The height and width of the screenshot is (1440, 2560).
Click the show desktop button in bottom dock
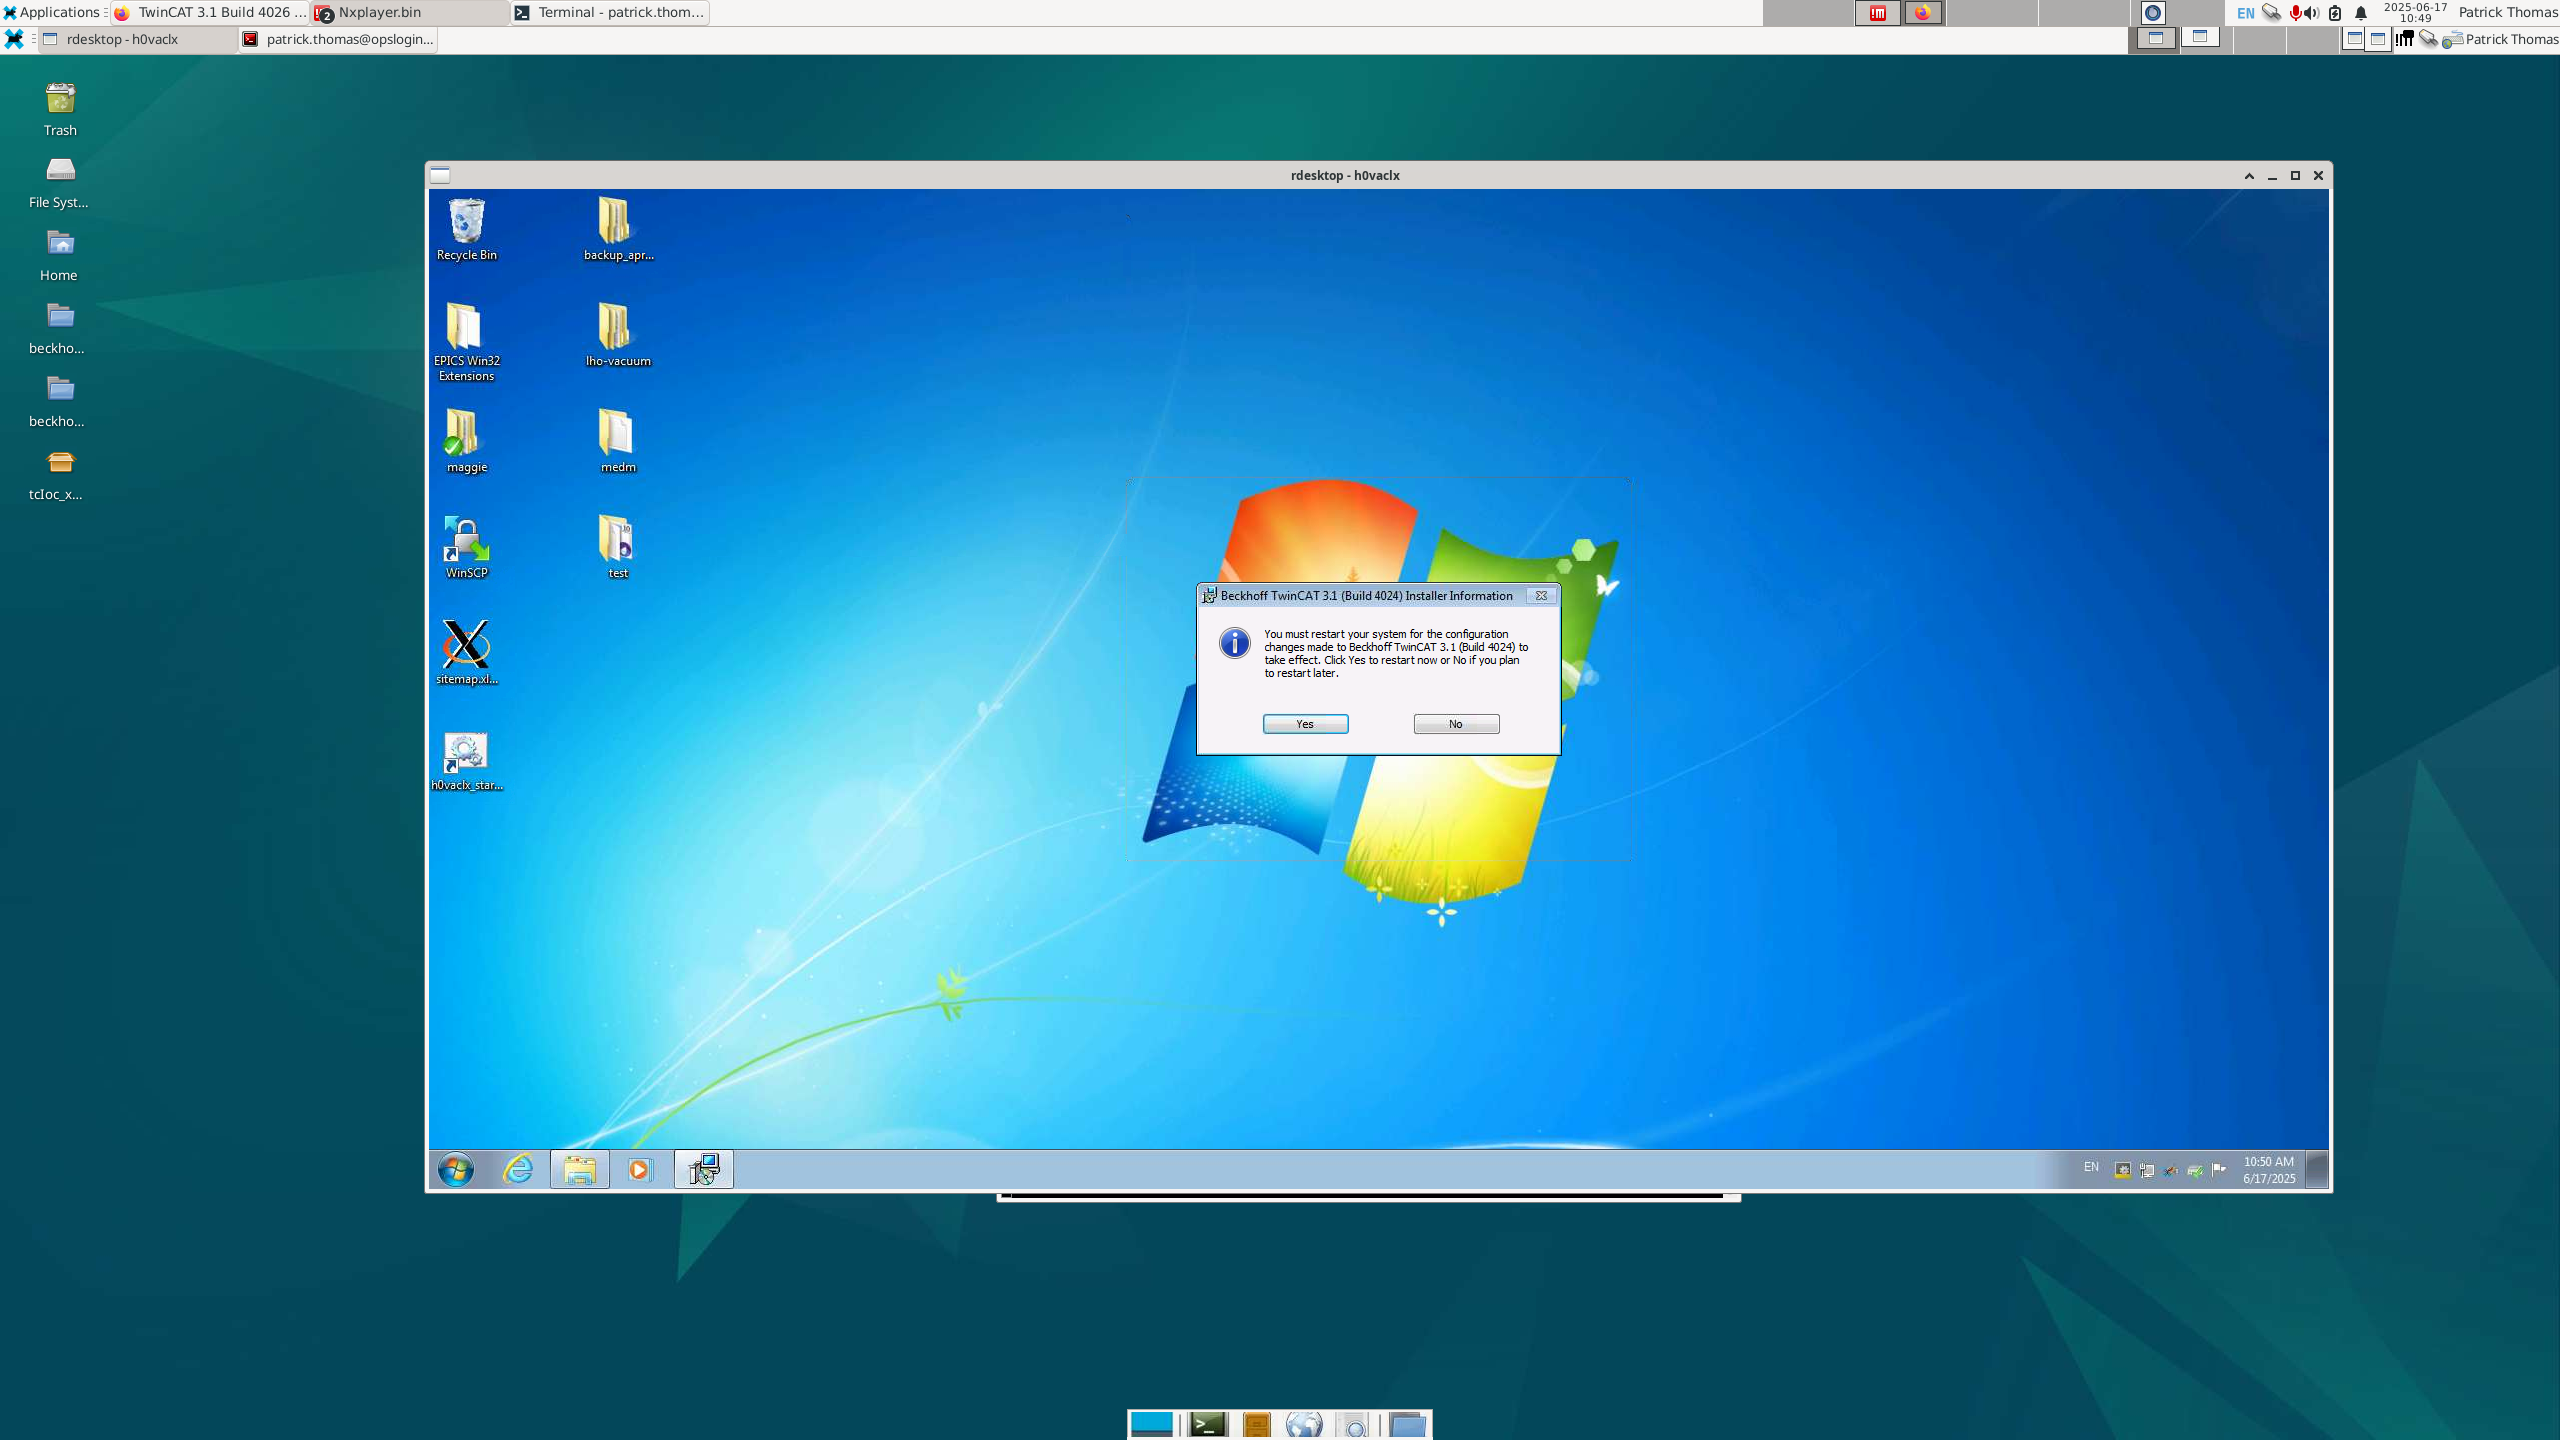(1151, 1424)
